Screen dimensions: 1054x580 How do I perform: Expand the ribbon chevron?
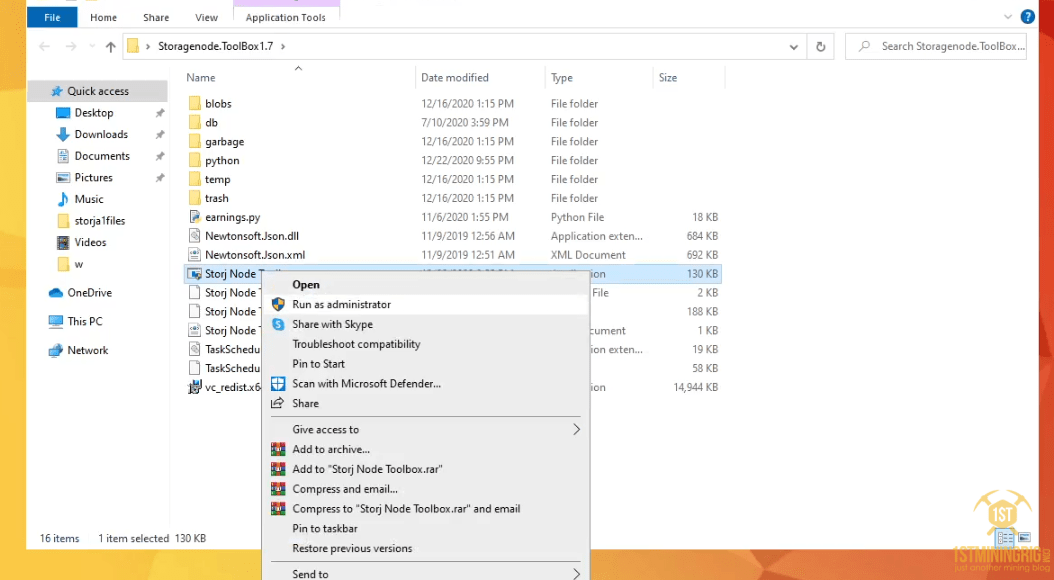[x=1008, y=17]
